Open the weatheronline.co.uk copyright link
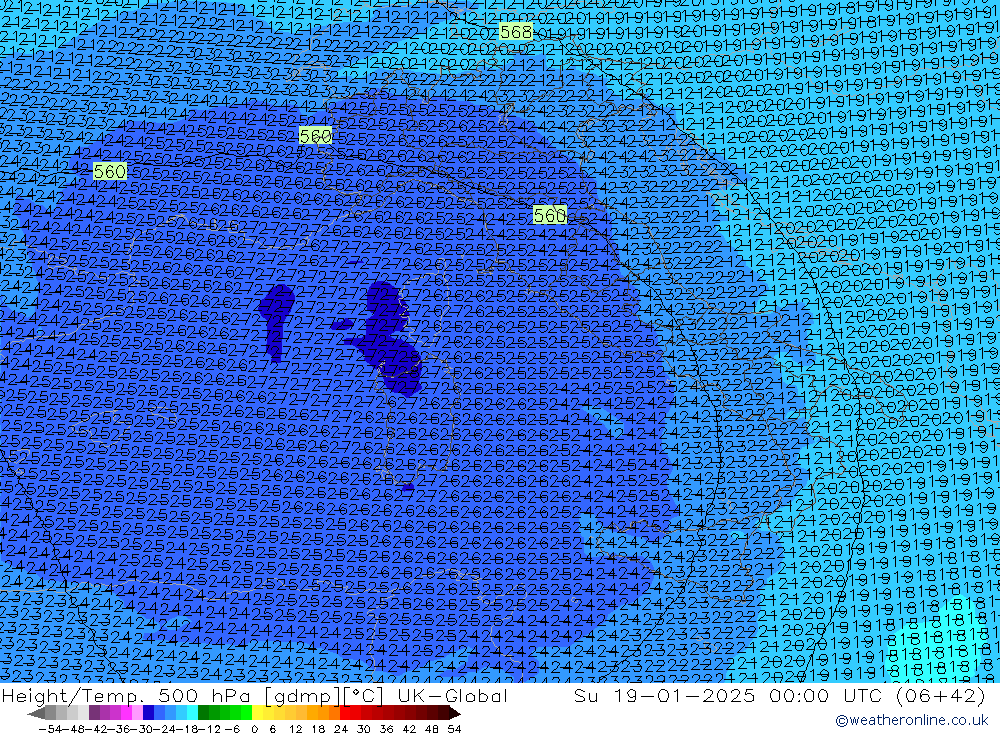The height and width of the screenshot is (733, 1000). click(911, 720)
